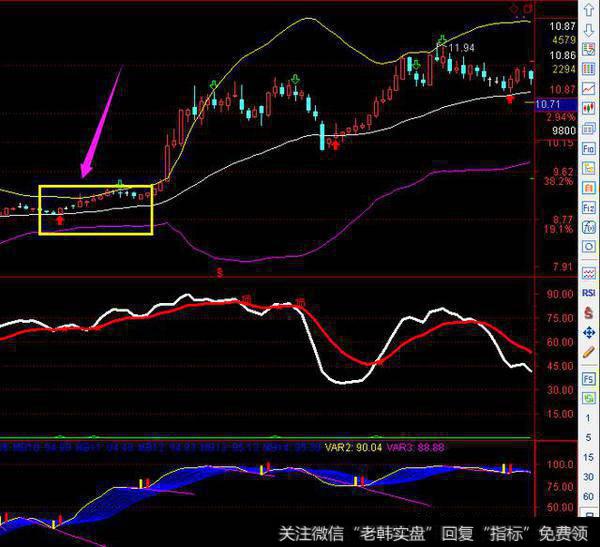This screenshot has height=547, width=600.
Task: Open the multi-window layout icon
Action: click(589, 129)
